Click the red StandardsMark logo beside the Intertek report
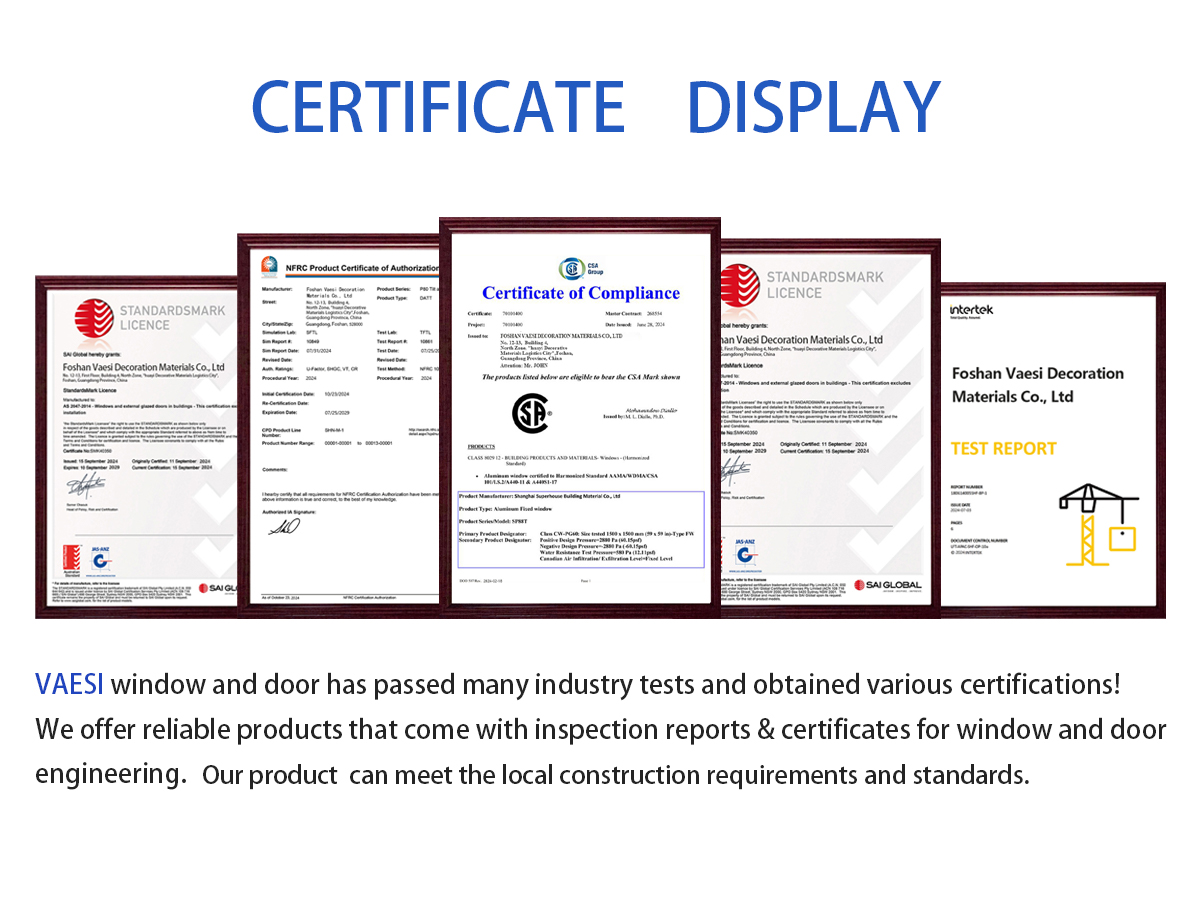This screenshot has height=900, width=1200. pos(740,283)
